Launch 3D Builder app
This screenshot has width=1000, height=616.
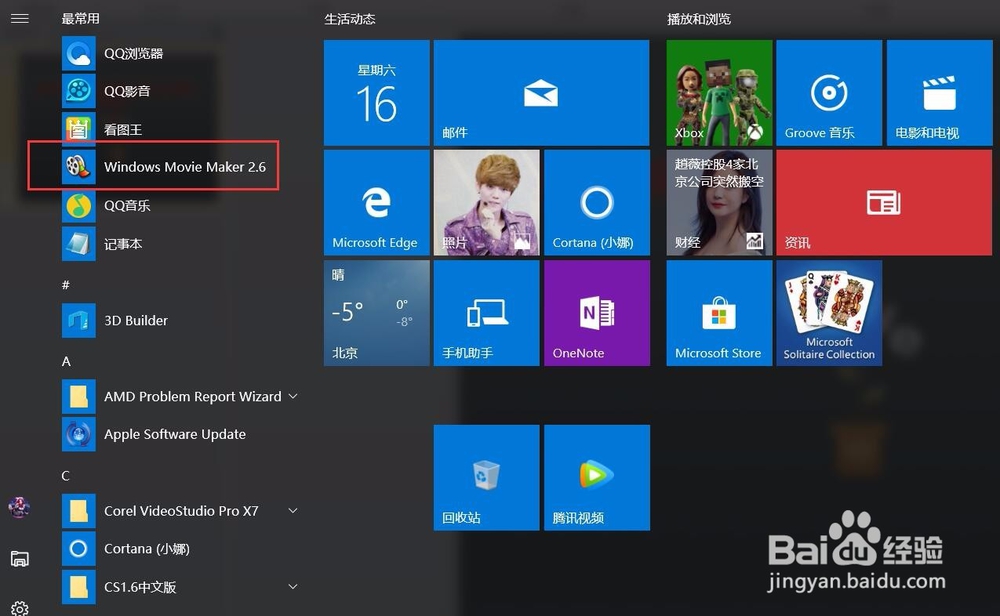[x=78, y=320]
